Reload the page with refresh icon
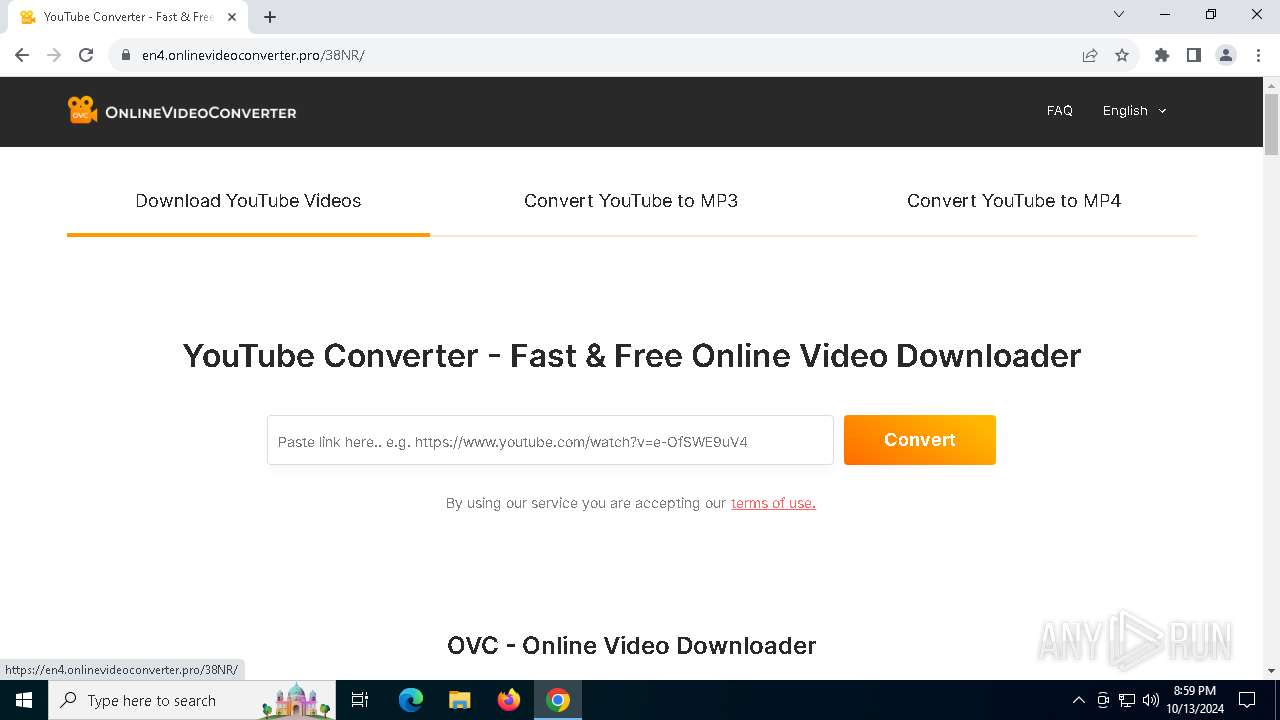 click(86, 55)
